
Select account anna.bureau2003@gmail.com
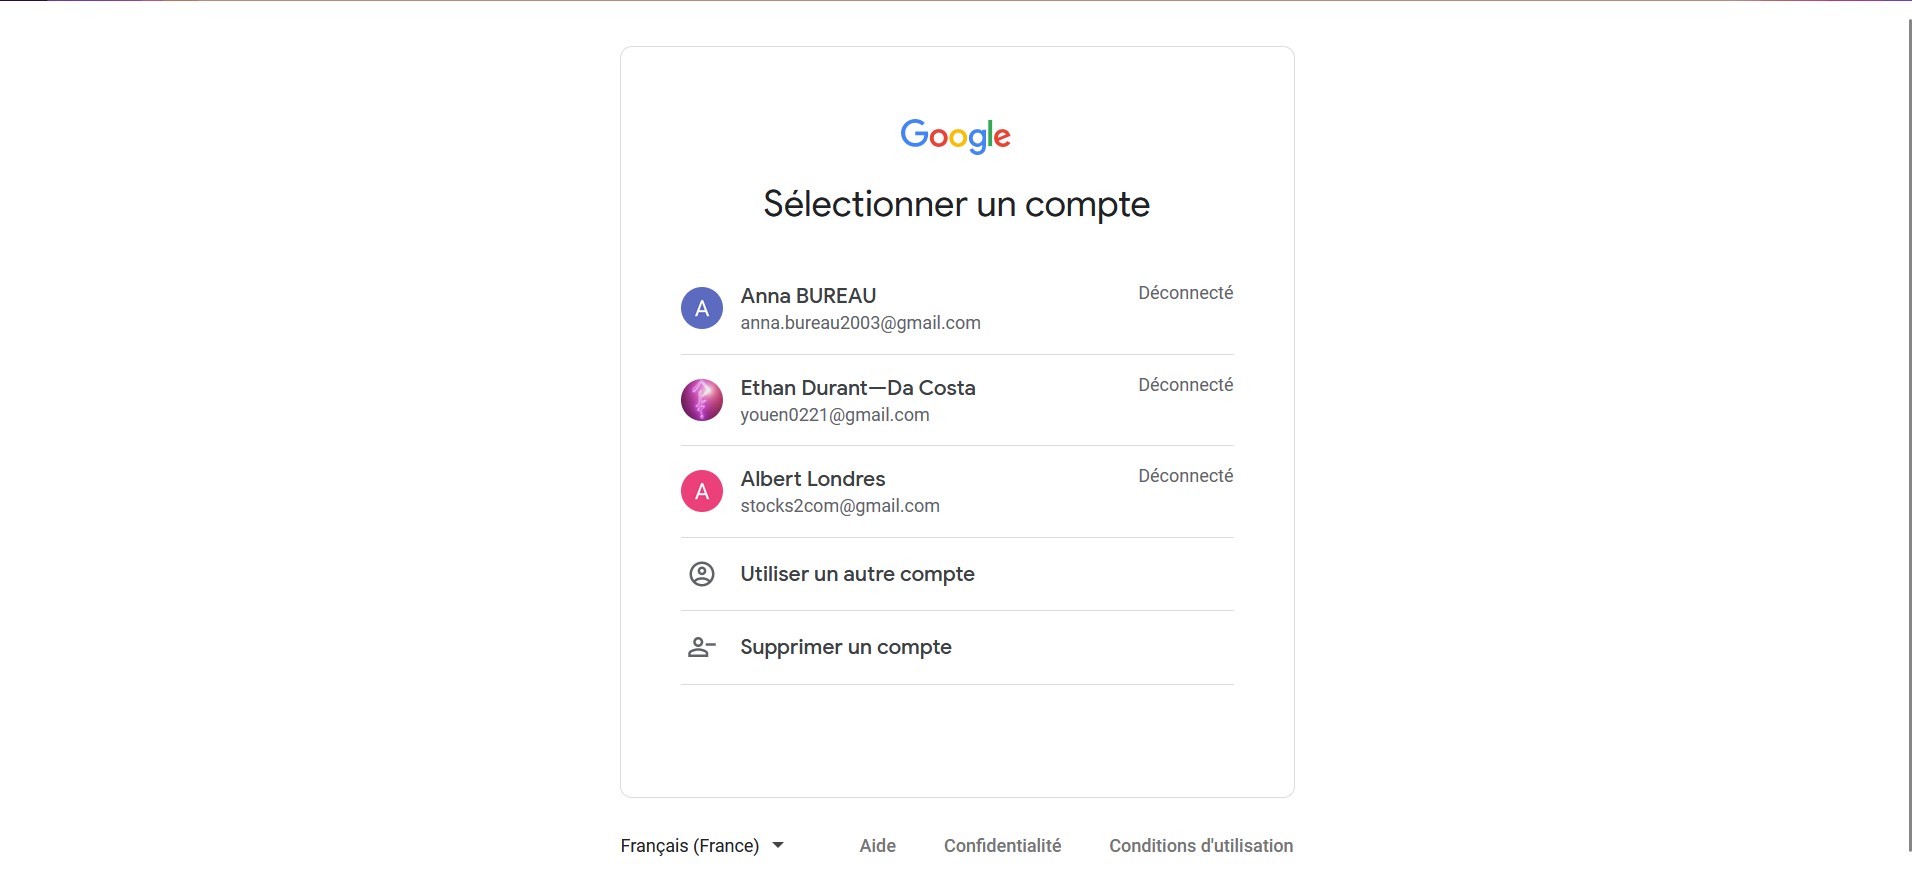point(860,323)
